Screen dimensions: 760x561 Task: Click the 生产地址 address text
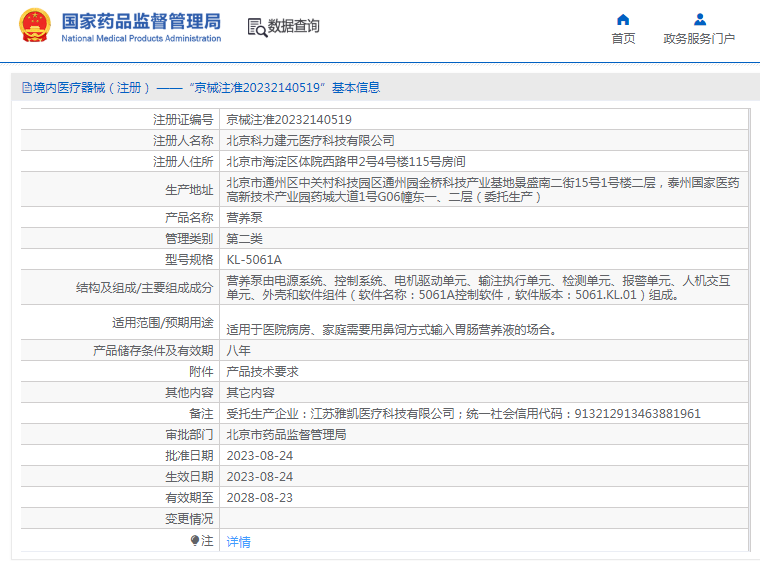click(x=483, y=190)
